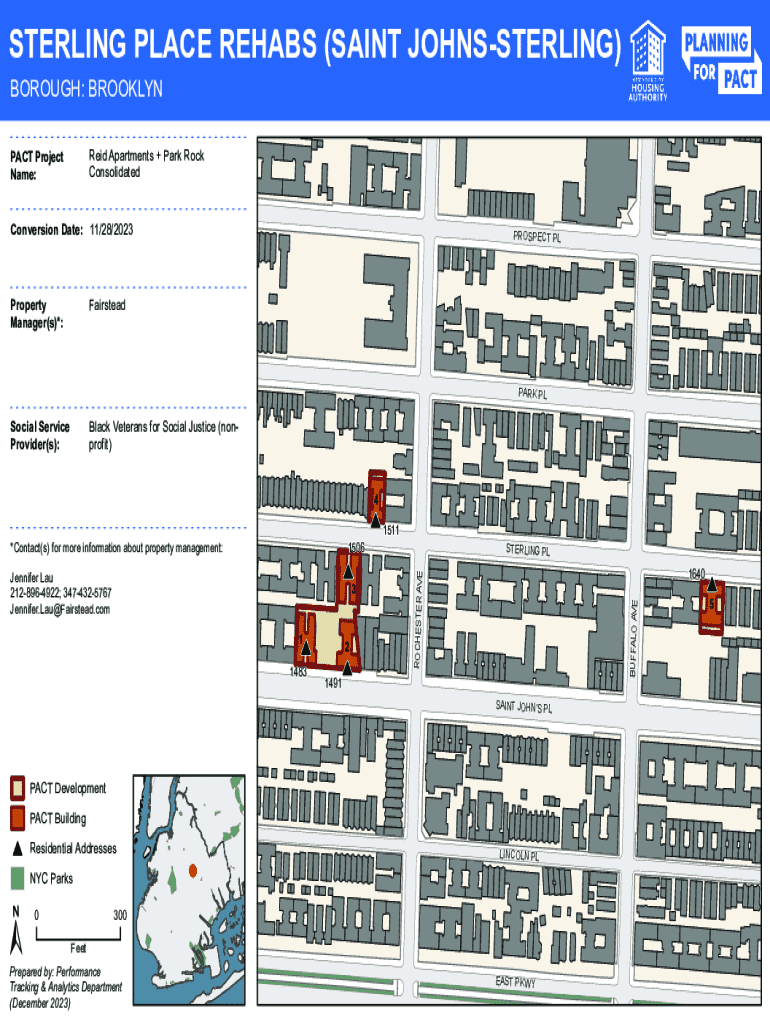Click the PACT Development legend swatch
This screenshot has height=1024, width=770.
pyautogui.click(x=17, y=788)
